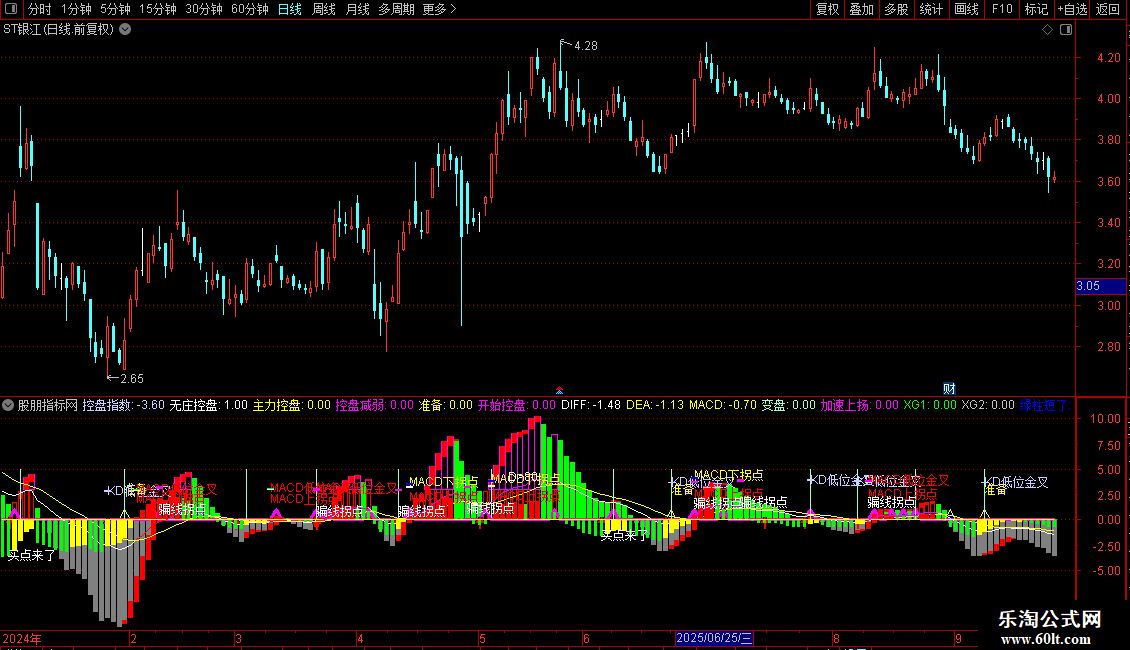This screenshot has width=1130, height=650.
Task: Click the 2024年 label on time axis
Action: click(22, 638)
